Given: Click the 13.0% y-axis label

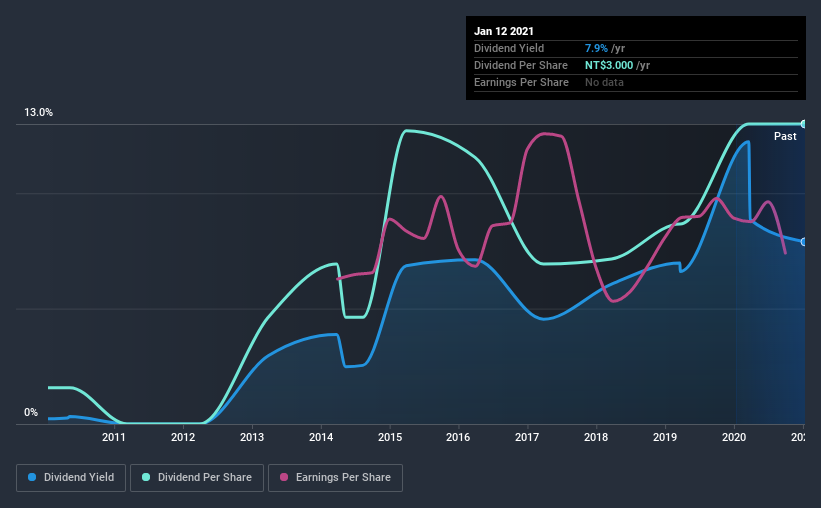Looking at the screenshot, I should [38, 113].
